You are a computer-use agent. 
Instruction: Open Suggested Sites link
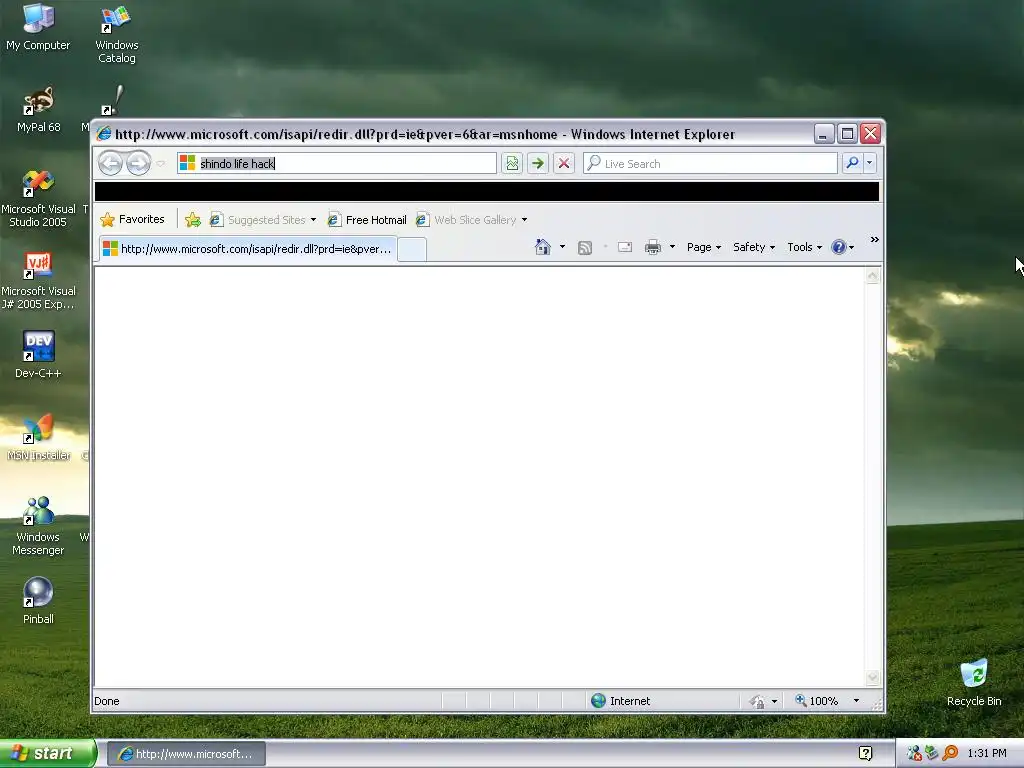[257, 220]
